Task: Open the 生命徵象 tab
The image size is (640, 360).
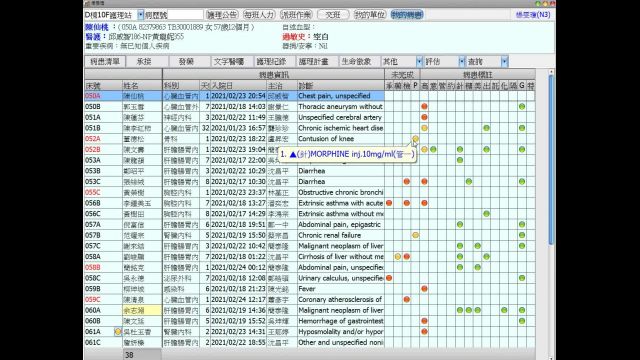Action: click(356, 62)
